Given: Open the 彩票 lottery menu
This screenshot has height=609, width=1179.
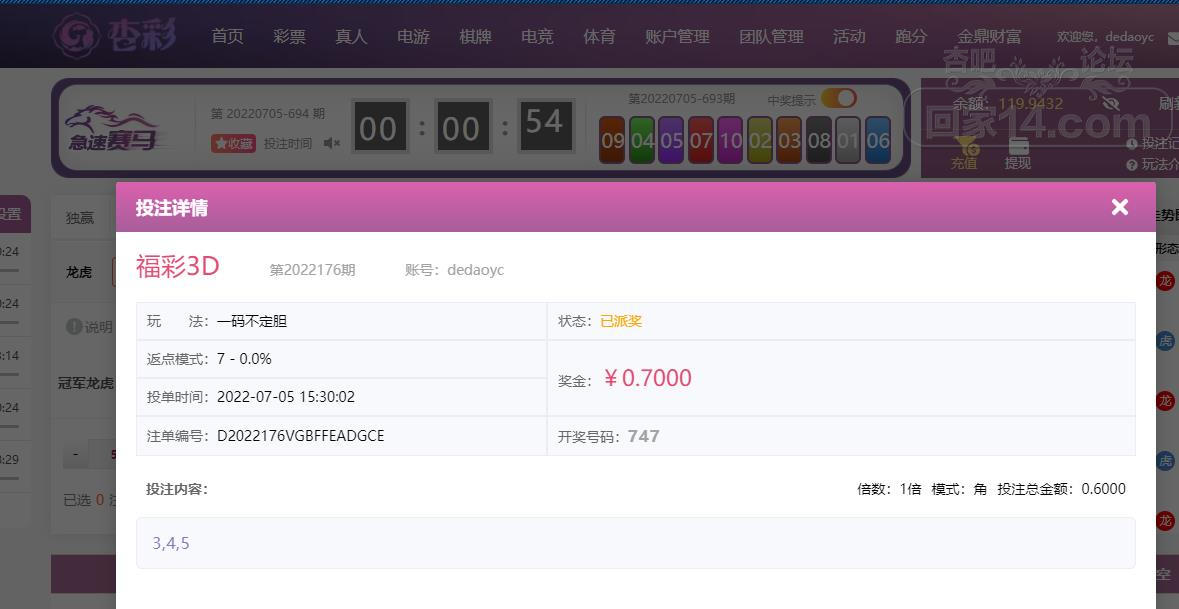Looking at the screenshot, I should coord(289,36).
